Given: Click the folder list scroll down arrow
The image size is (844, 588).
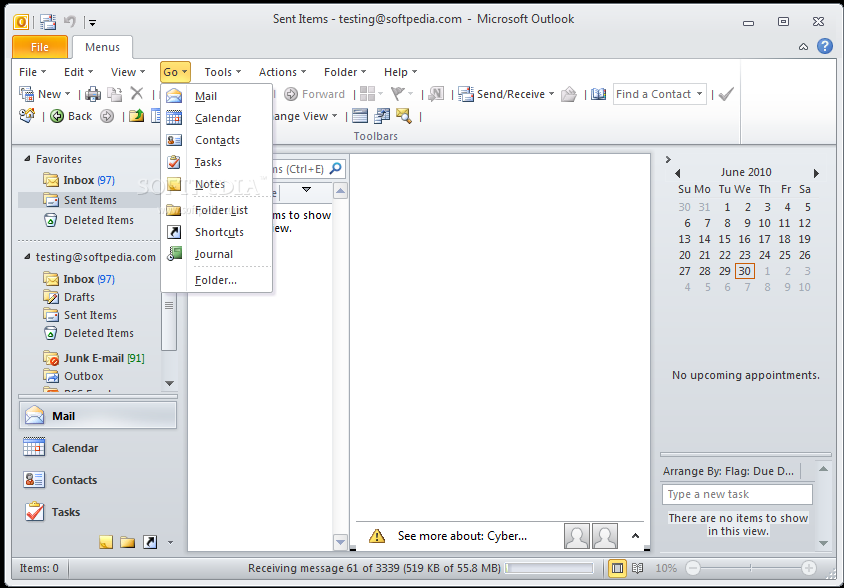Looking at the screenshot, I should point(169,383).
